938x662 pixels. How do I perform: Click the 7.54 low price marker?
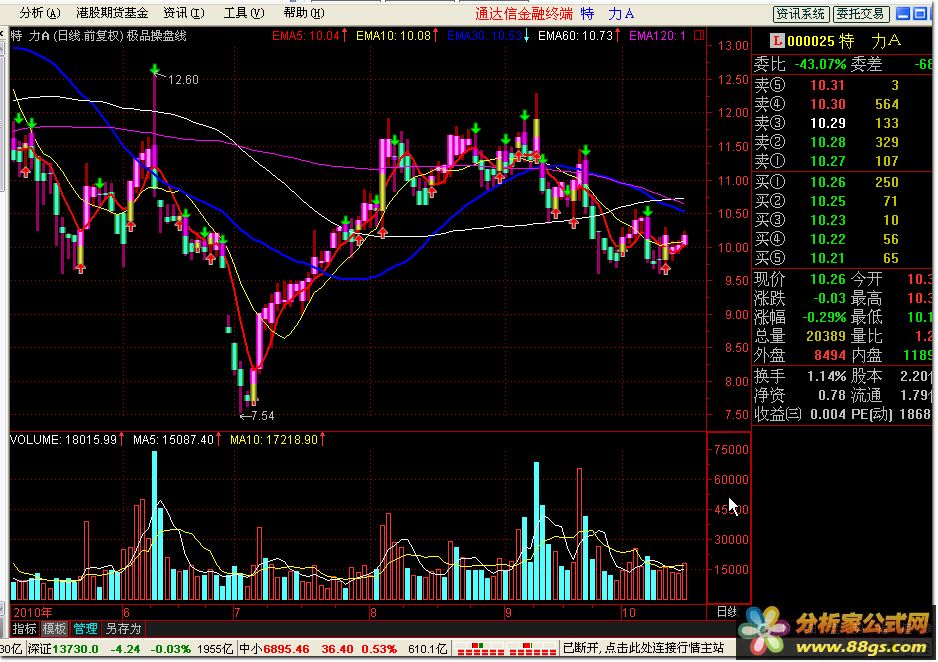[x=262, y=416]
